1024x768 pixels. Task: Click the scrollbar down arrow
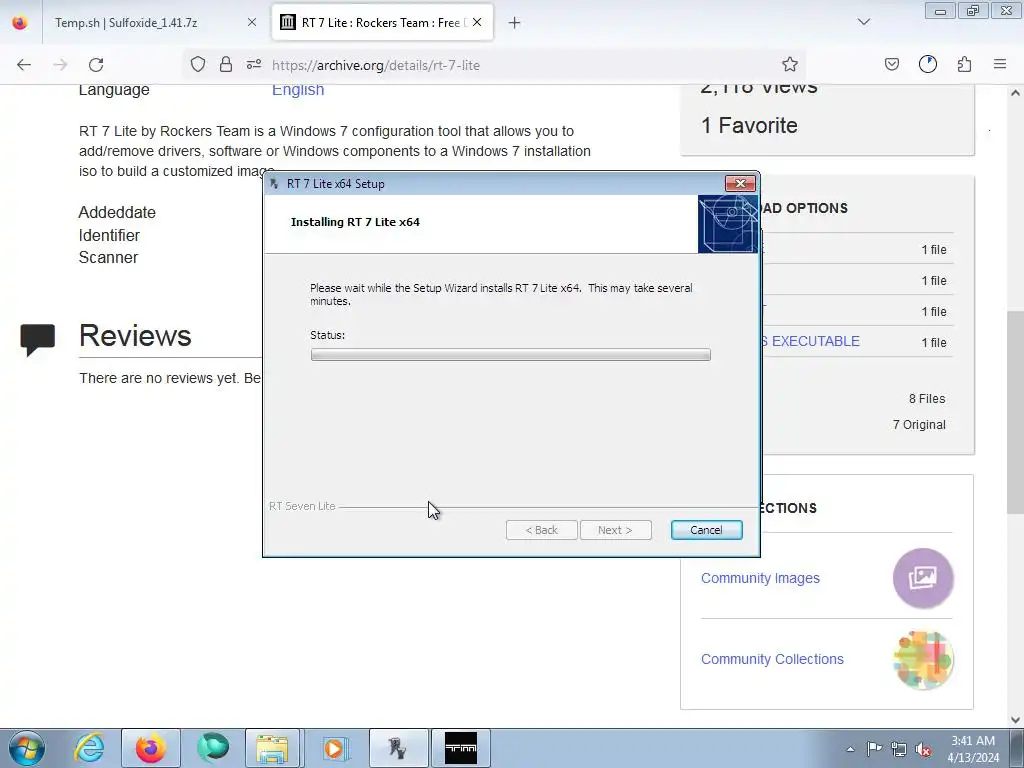coord(1015,720)
